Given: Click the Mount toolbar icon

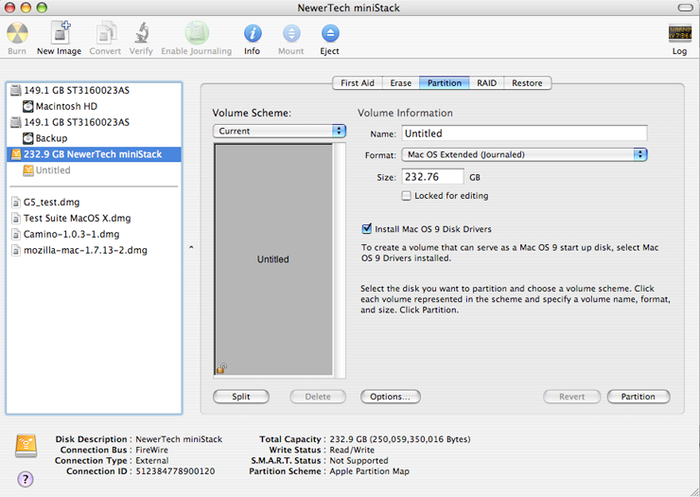Looking at the screenshot, I should [x=292, y=33].
